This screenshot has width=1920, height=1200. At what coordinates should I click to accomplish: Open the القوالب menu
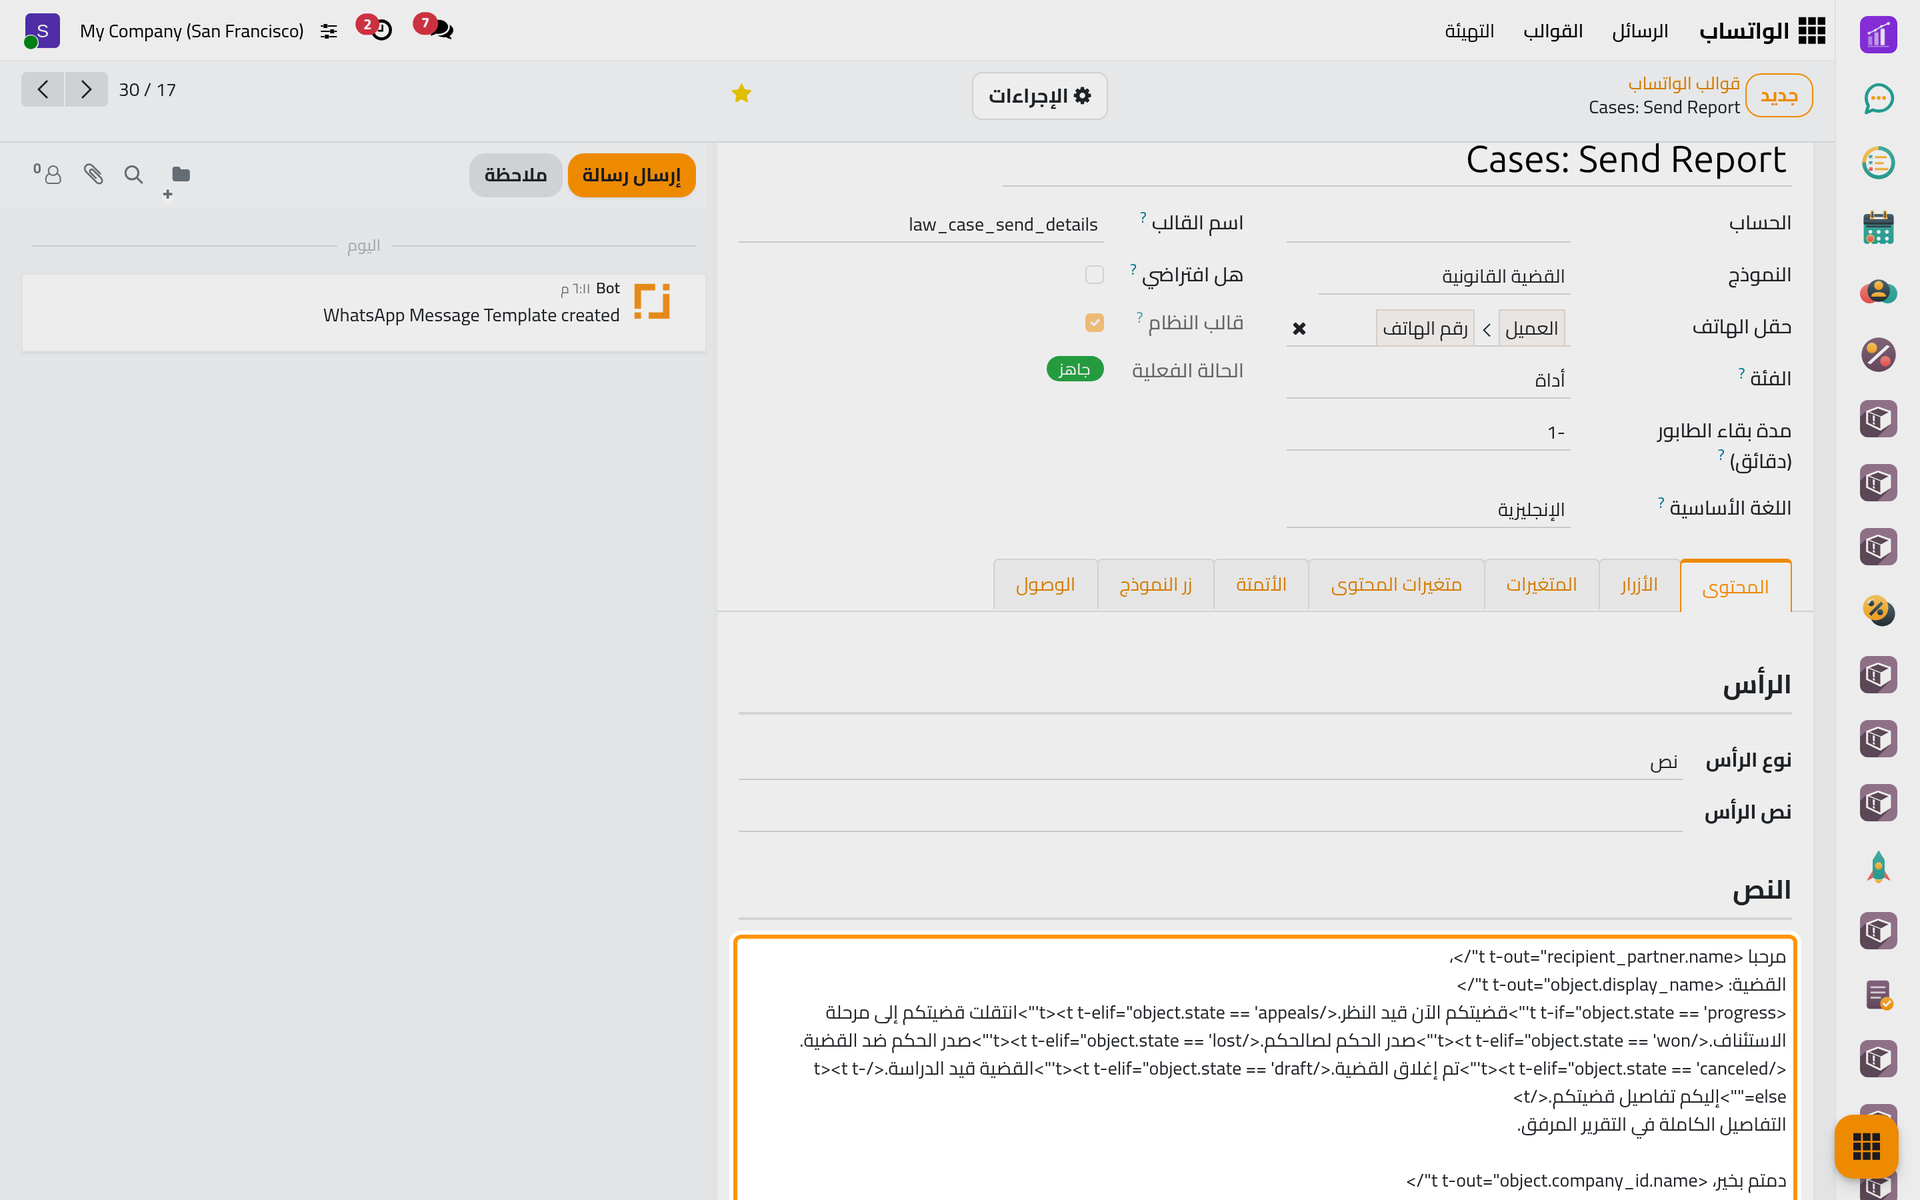pyautogui.click(x=1553, y=31)
